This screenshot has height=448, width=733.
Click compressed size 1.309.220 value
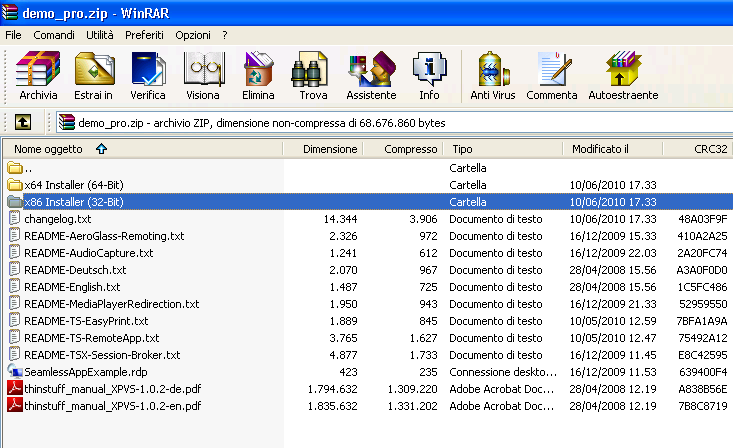tap(412, 389)
